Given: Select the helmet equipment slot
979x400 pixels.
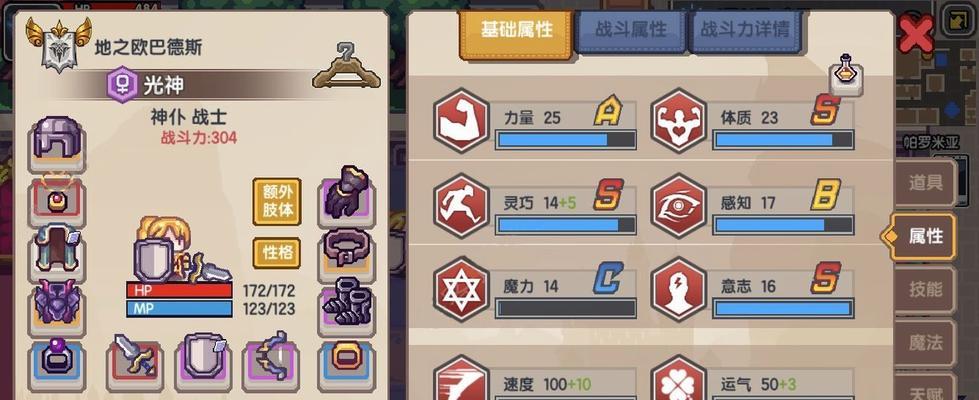Looking at the screenshot, I should click(57, 144).
